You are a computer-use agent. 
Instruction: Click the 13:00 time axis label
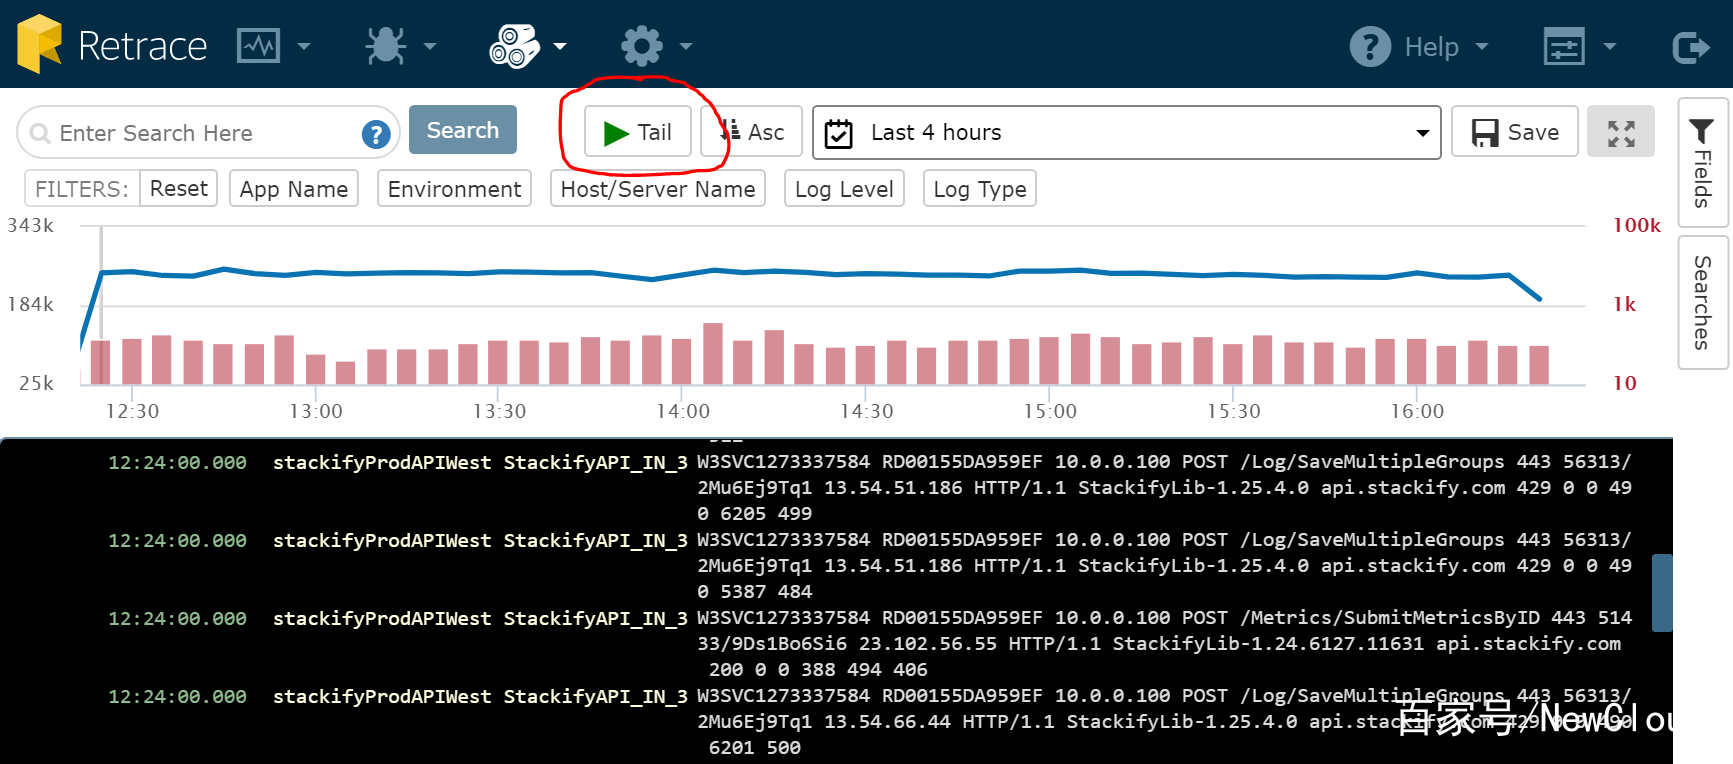click(x=316, y=411)
